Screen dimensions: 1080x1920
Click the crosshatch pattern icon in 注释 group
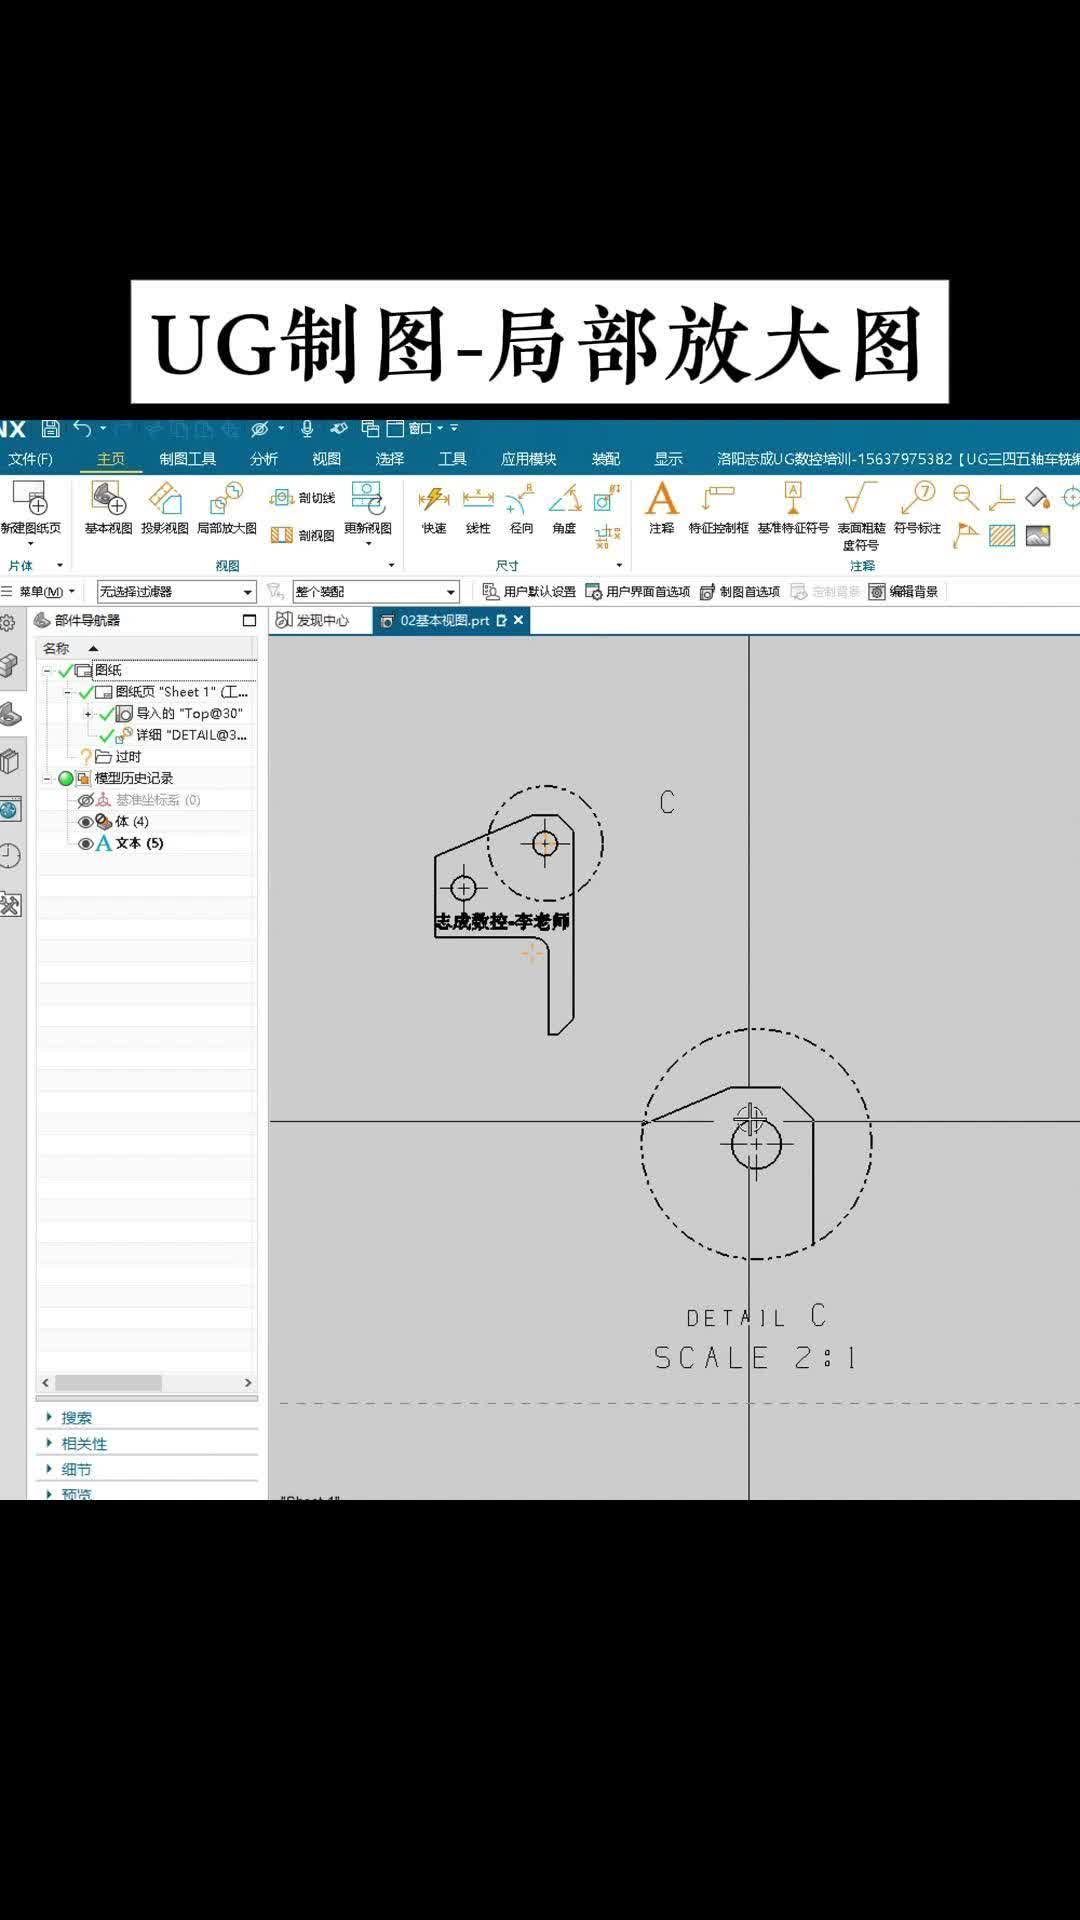click(x=1002, y=536)
